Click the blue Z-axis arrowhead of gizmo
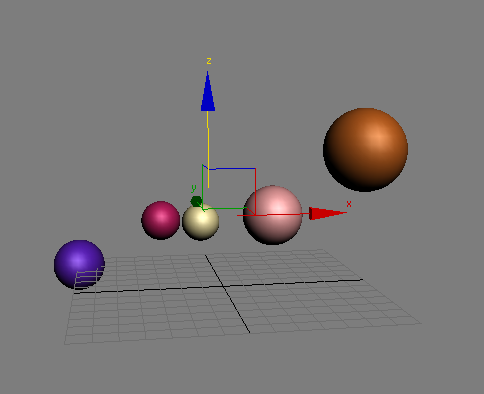 [208, 92]
